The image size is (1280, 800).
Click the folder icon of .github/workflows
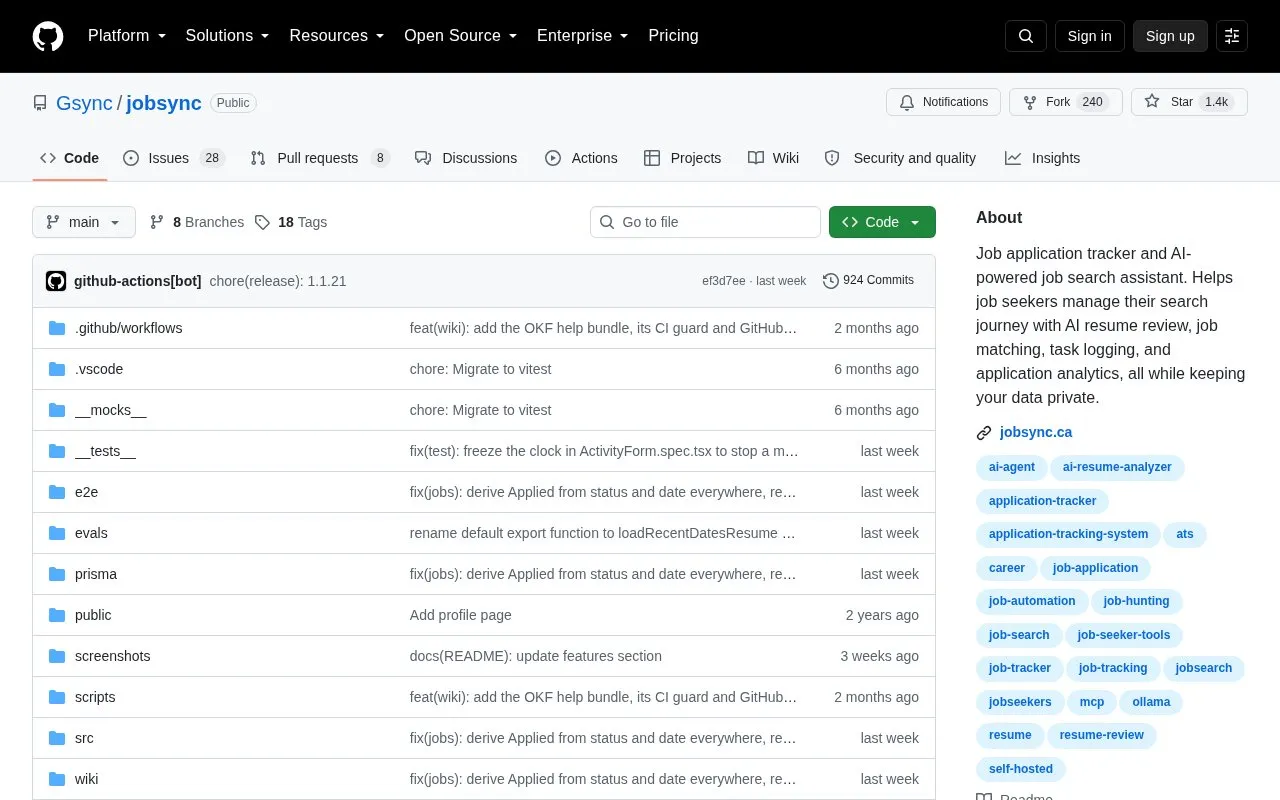point(57,328)
